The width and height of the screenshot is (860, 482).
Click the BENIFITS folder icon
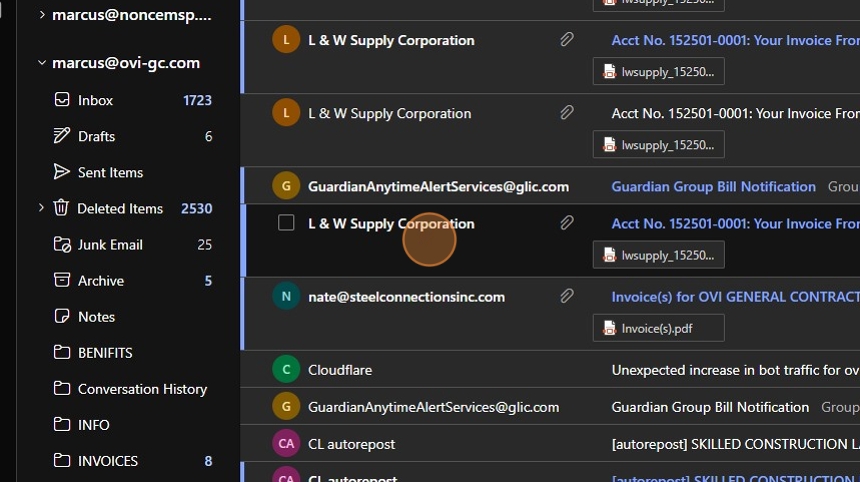tap(62, 352)
